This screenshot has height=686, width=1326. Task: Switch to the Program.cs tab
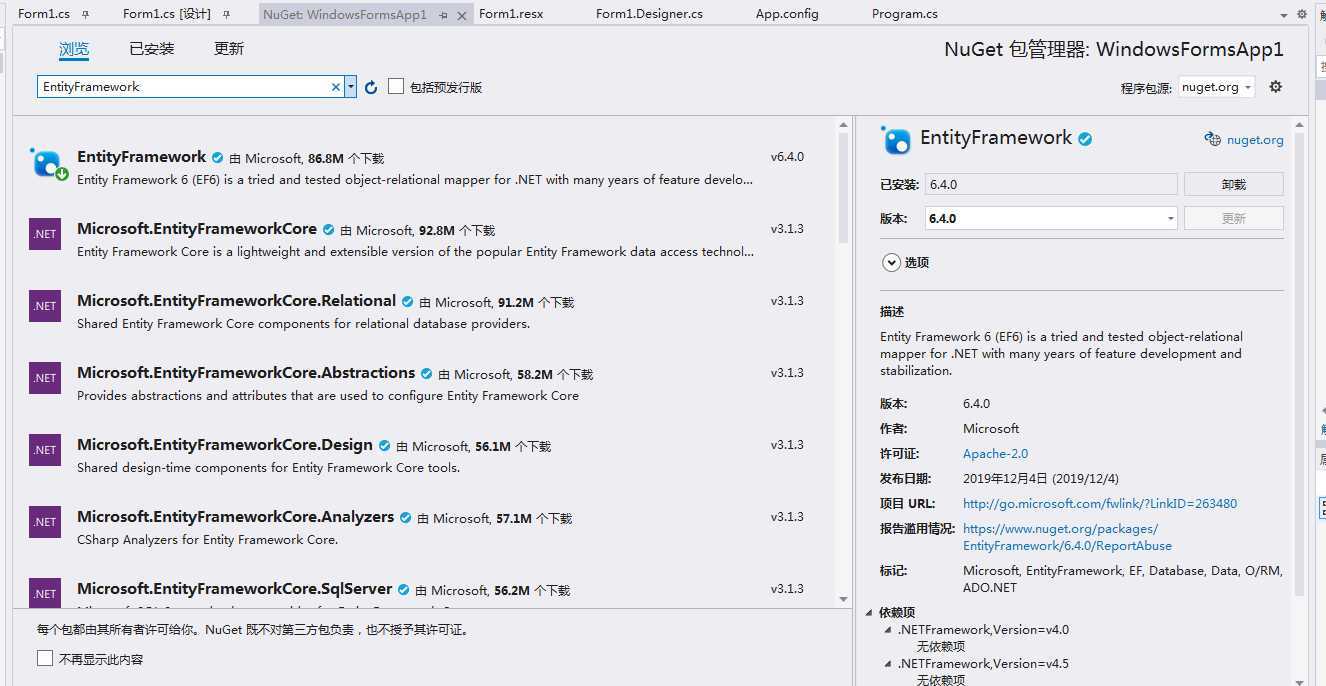tap(905, 14)
